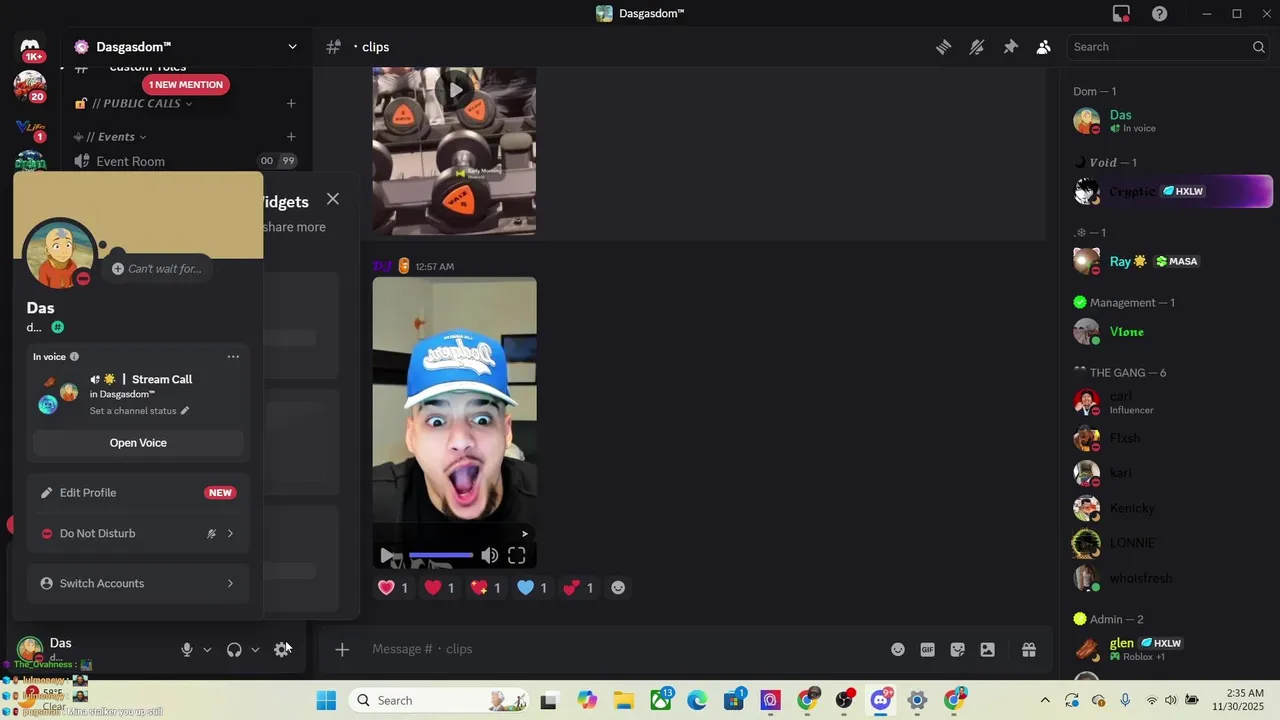
Task: Open the GIF picker
Action: pos(928,649)
